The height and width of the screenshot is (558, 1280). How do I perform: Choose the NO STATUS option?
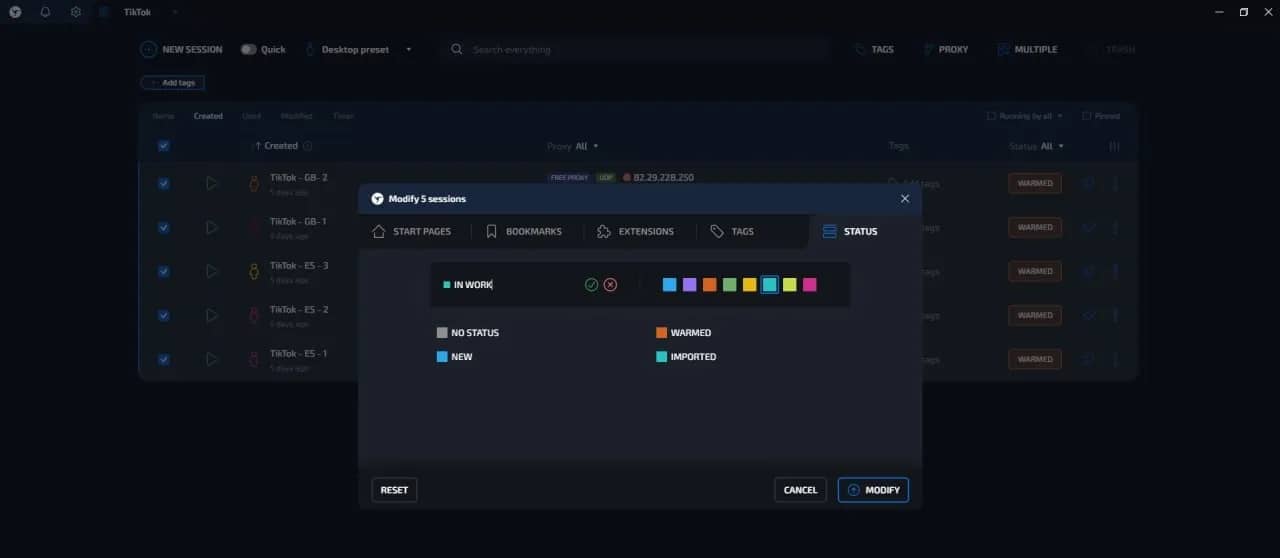point(468,333)
